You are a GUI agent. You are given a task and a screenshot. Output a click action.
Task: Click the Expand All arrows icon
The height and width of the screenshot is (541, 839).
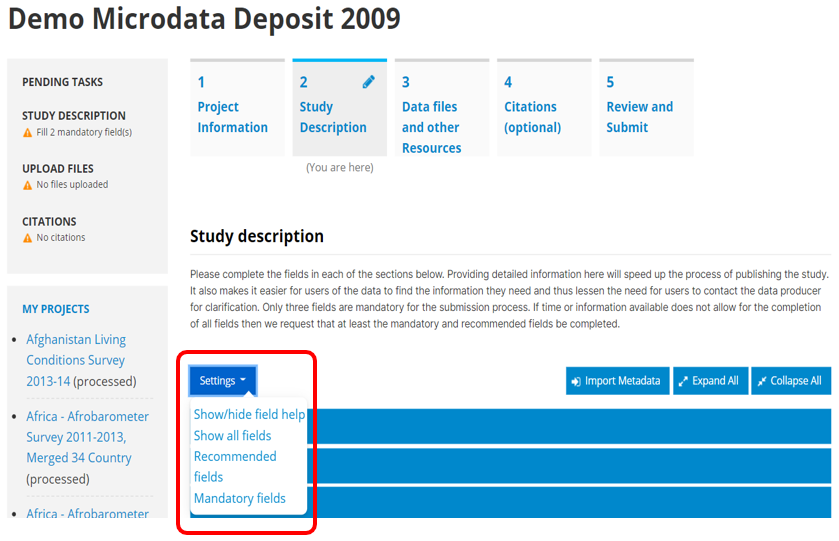coord(683,382)
